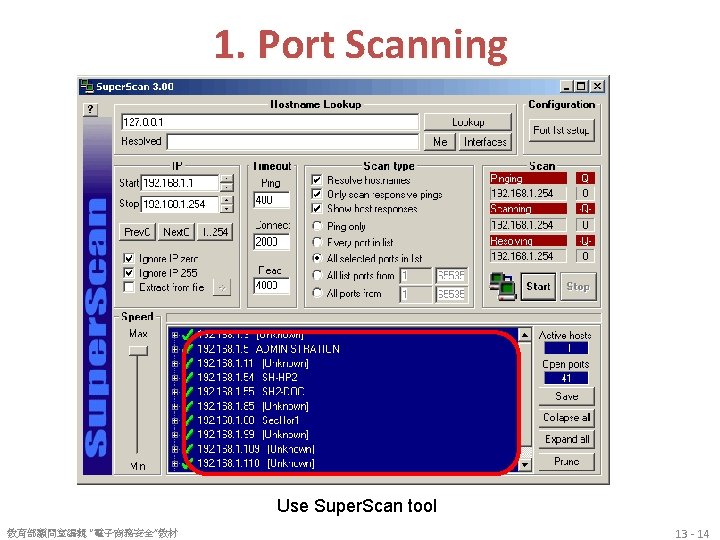Expand the 192.168.1.5 ADMINISTRATION host entry
The width and height of the screenshot is (720, 540).
(175, 349)
